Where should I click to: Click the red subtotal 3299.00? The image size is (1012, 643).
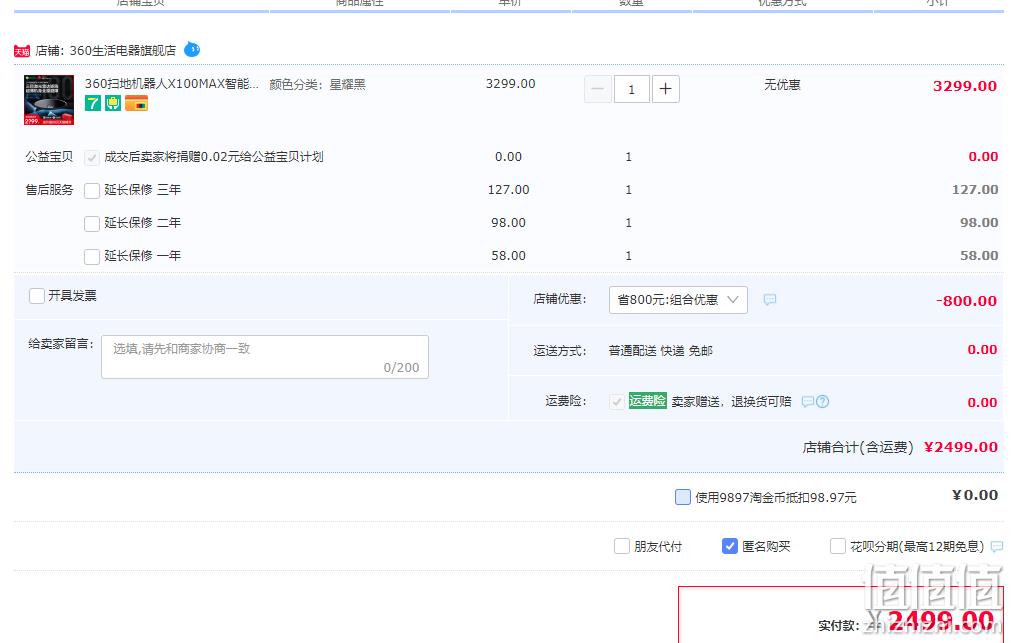(x=965, y=86)
